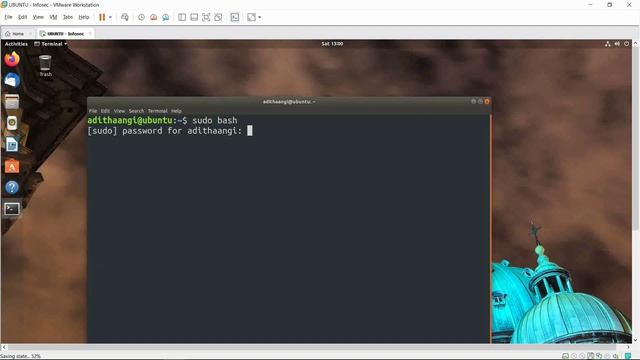Screen dimensions: 640x360
Task: Launch Thunderbird Mail from the dock
Action: coord(12,80)
